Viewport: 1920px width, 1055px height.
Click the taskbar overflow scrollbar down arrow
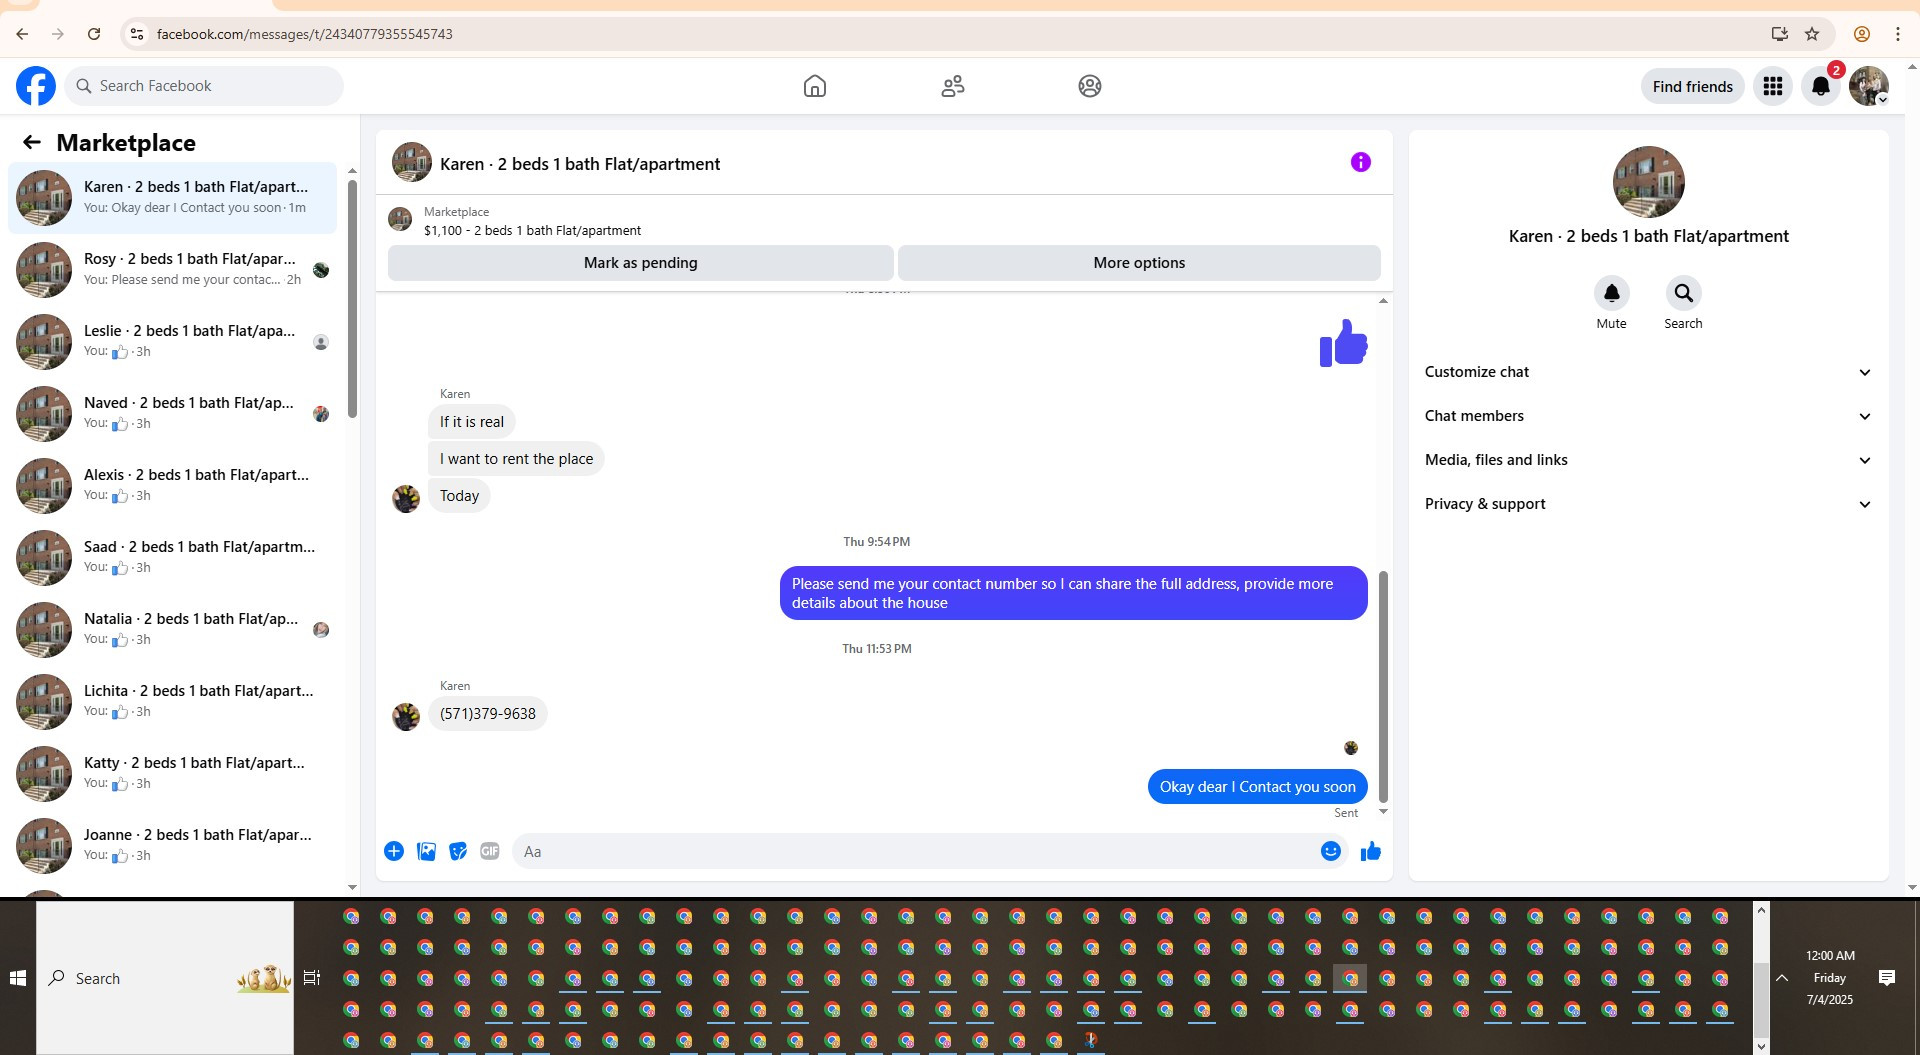1761,1046
